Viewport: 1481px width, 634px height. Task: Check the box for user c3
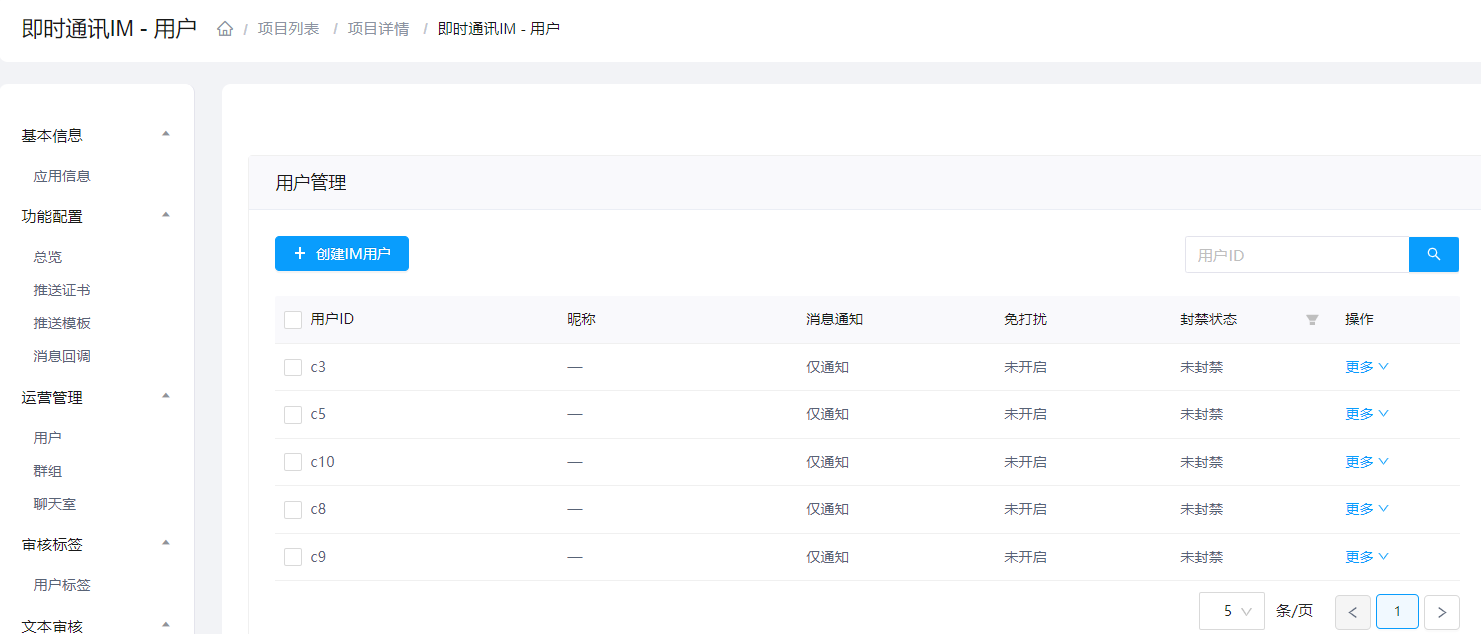click(x=293, y=367)
